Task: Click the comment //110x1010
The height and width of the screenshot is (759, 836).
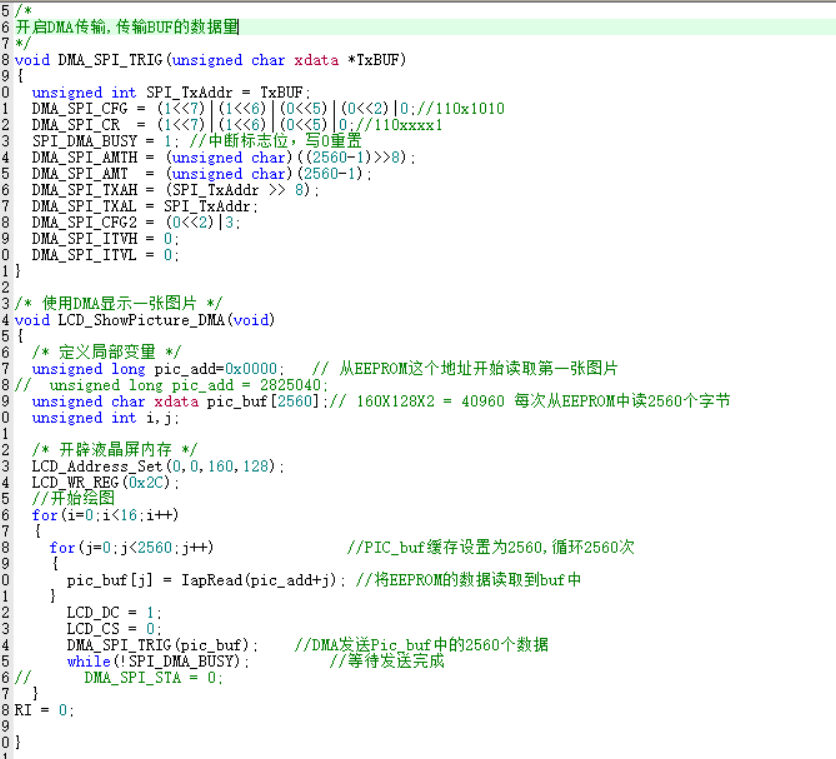Action: pyautogui.click(x=460, y=109)
